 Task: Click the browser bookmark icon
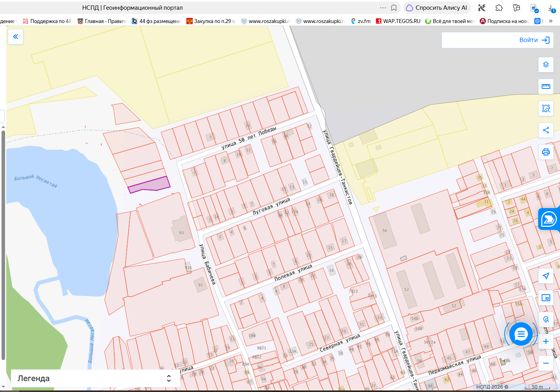click(394, 8)
